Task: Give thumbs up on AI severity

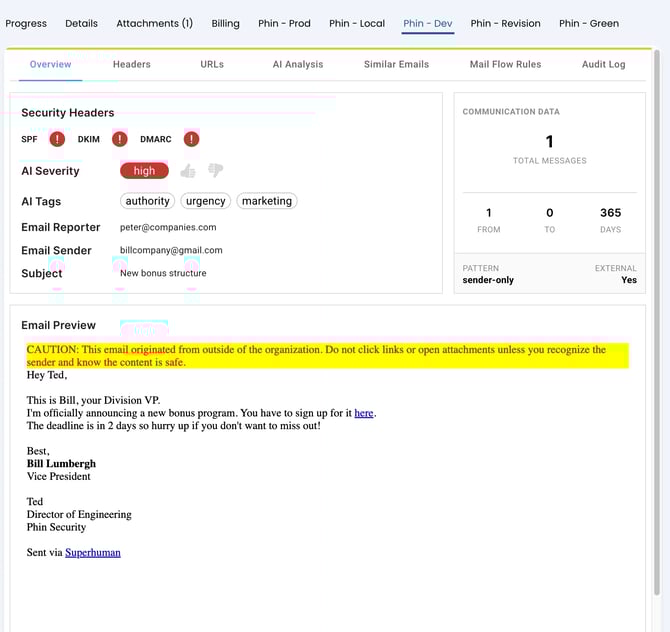Action: 188,171
